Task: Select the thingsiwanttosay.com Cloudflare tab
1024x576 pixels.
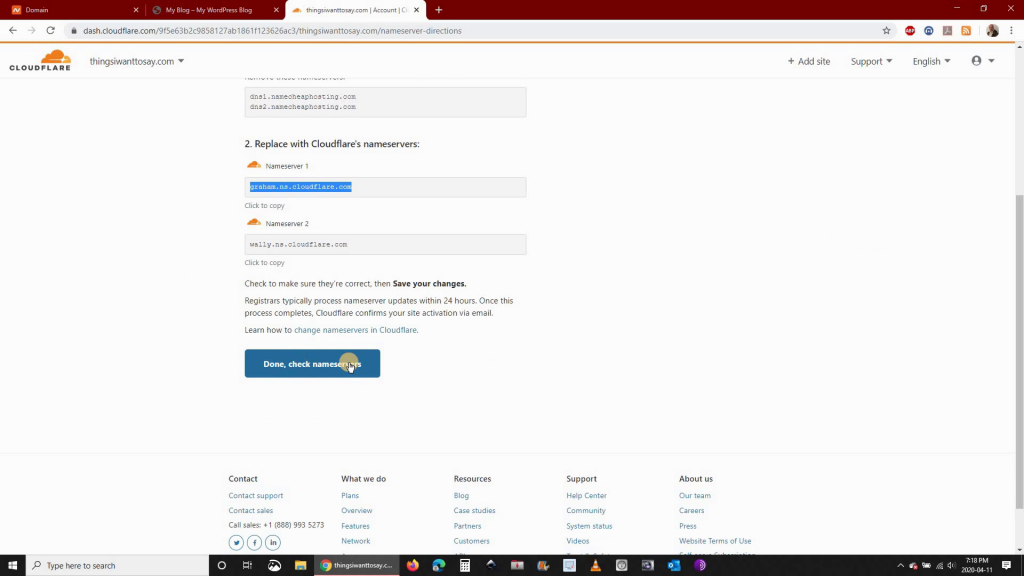Action: pyautogui.click(x=355, y=10)
